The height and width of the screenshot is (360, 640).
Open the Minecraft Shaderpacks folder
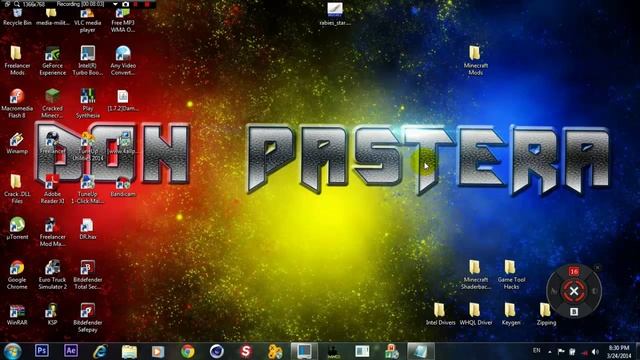tap(476, 275)
